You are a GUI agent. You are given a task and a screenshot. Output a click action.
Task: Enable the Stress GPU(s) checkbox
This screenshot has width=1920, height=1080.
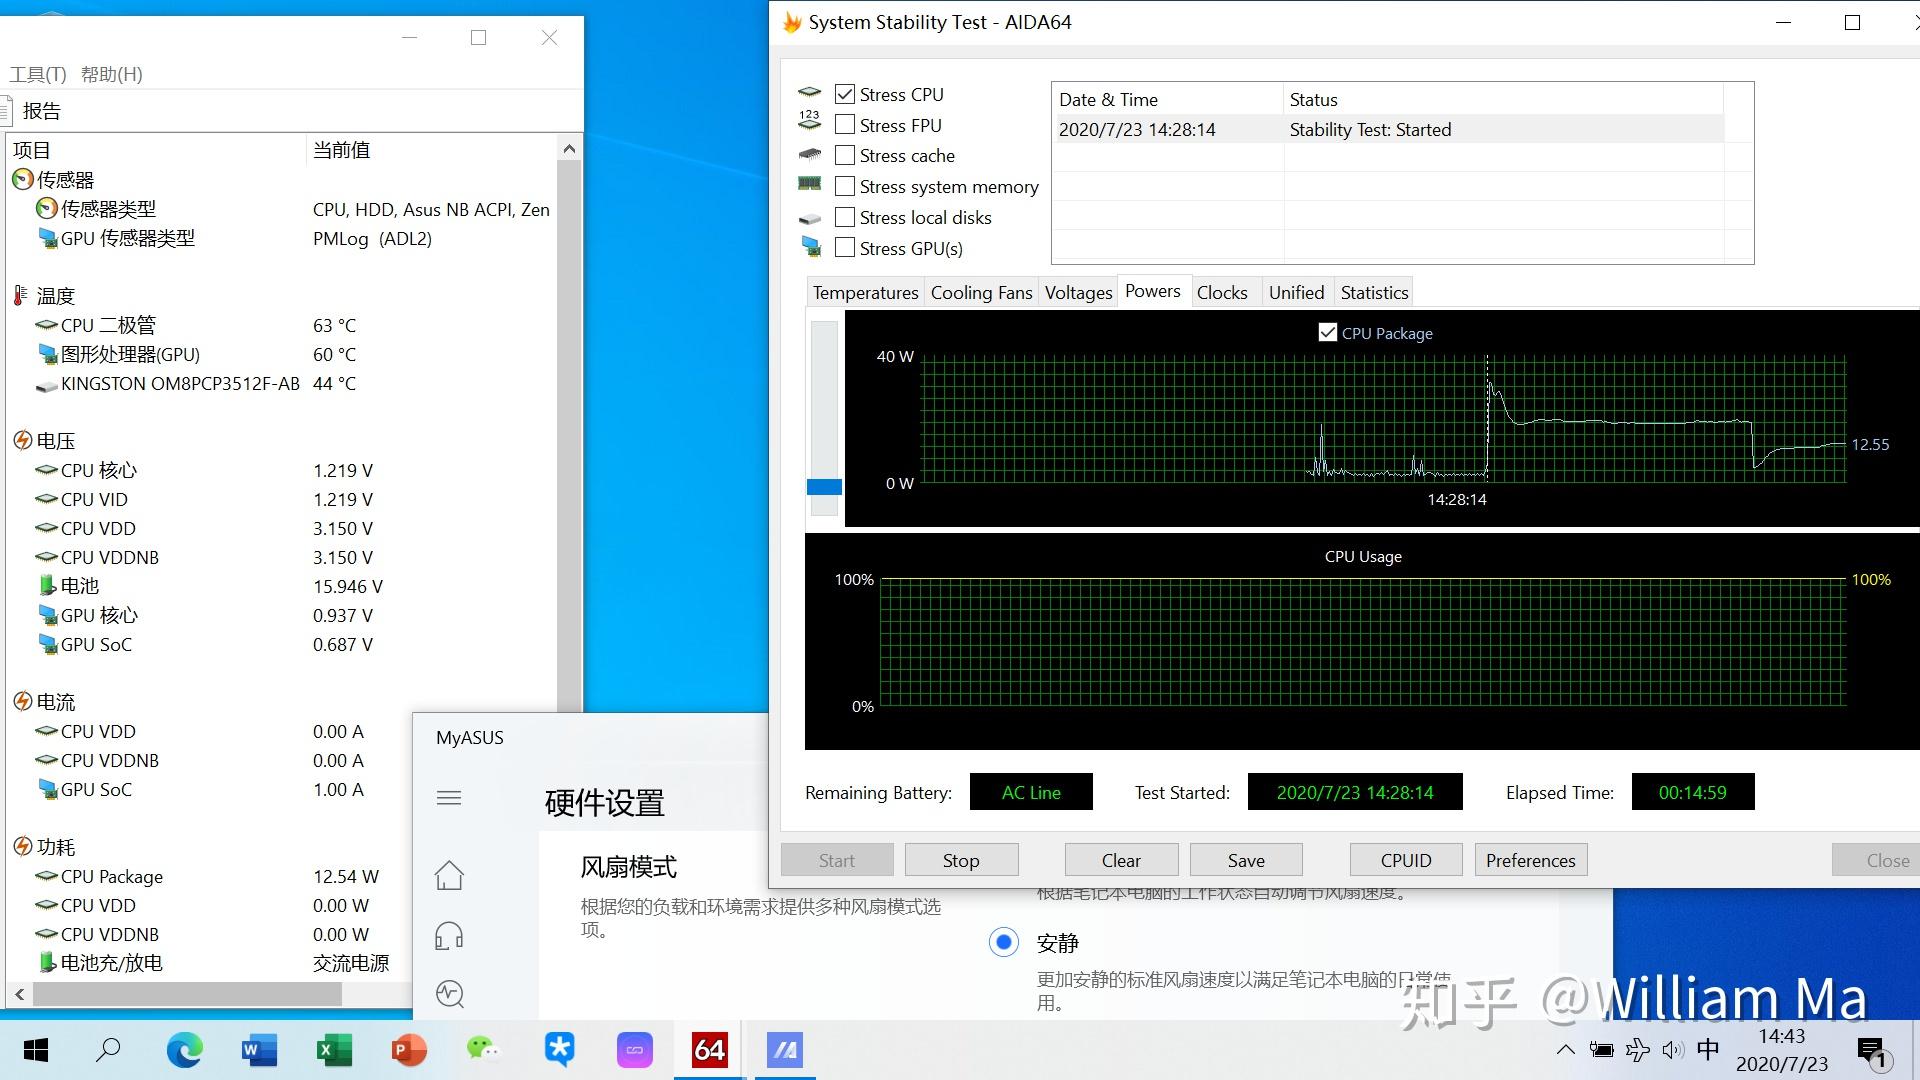click(845, 248)
